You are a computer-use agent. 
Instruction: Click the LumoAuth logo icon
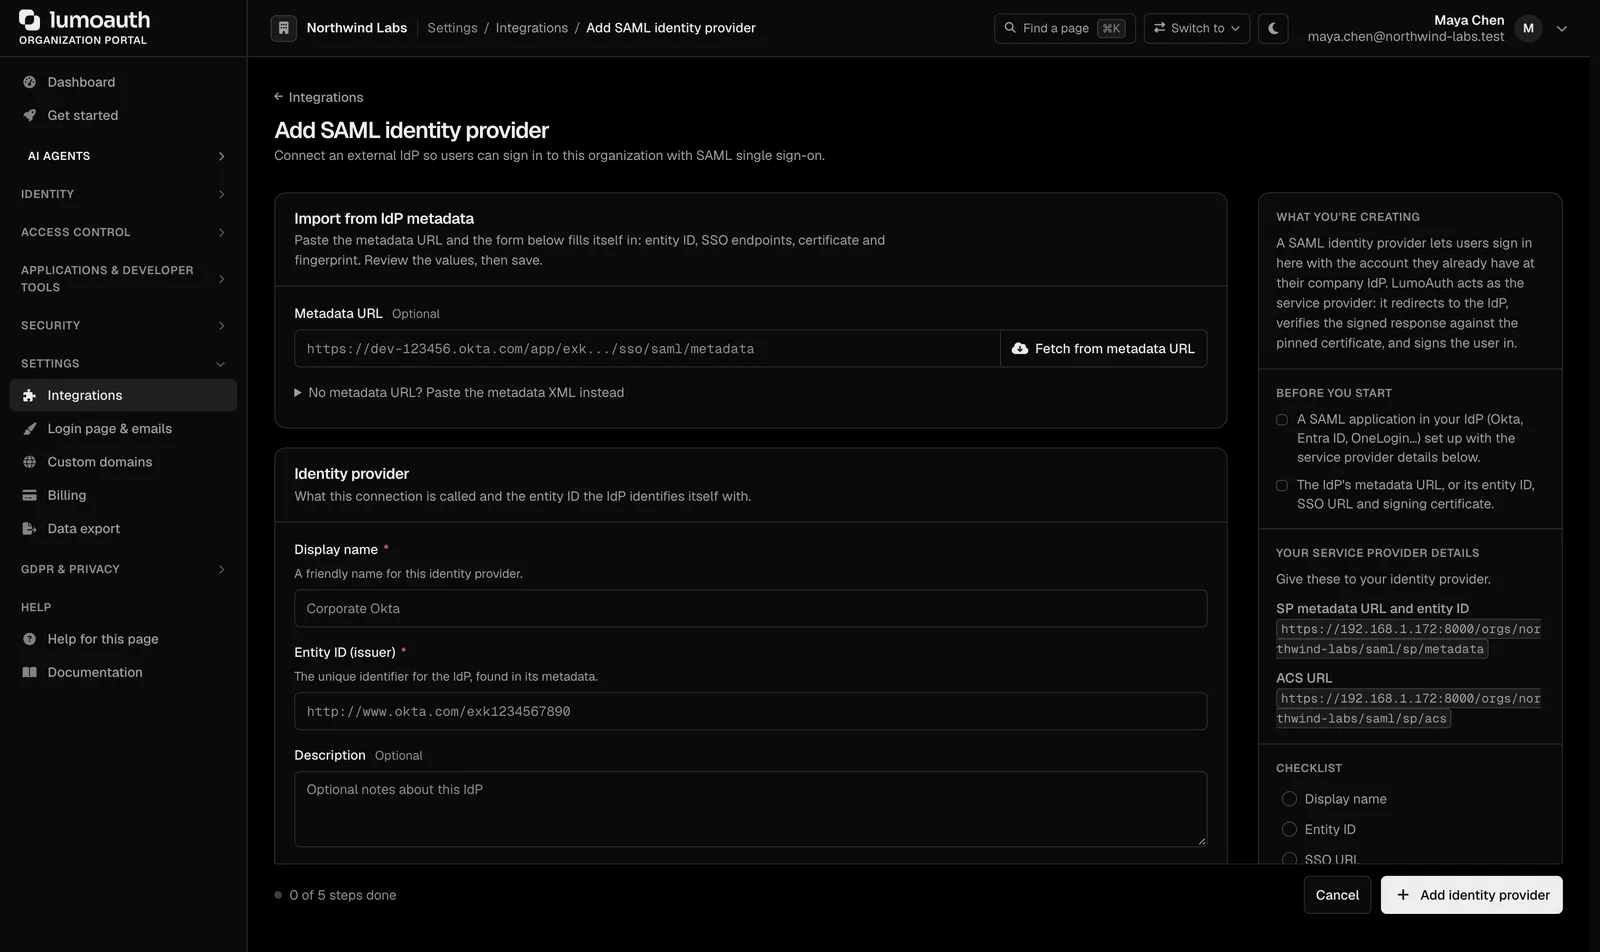pos(30,20)
